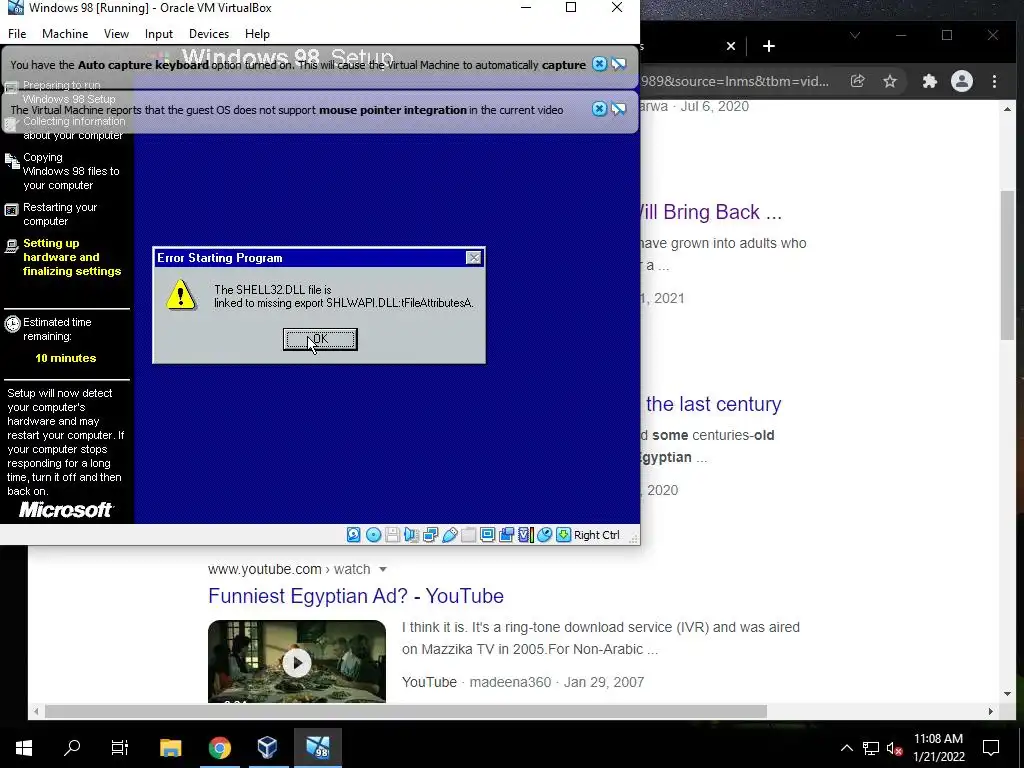Viewport: 1024px width, 768px height.
Task: Dismiss the Auto capture keyboard notification
Action: click(599, 64)
